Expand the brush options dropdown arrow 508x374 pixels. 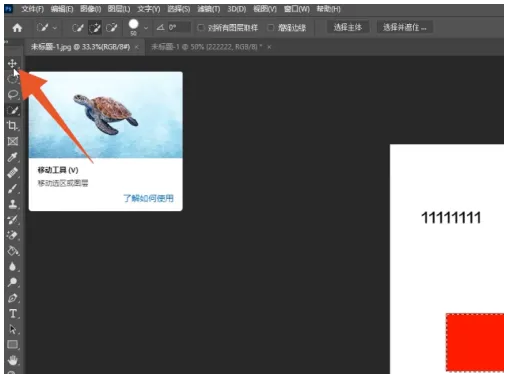(x=146, y=28)
